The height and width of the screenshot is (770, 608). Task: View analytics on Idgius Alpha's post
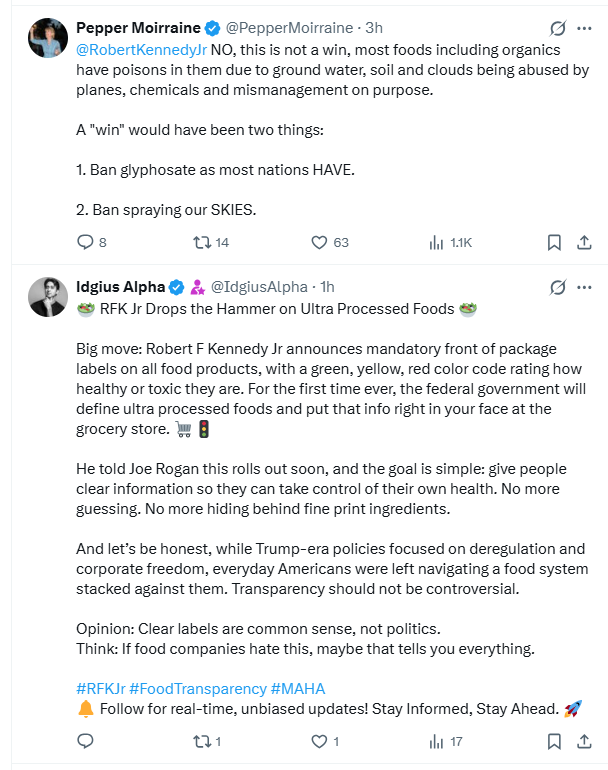click(437, 741)
